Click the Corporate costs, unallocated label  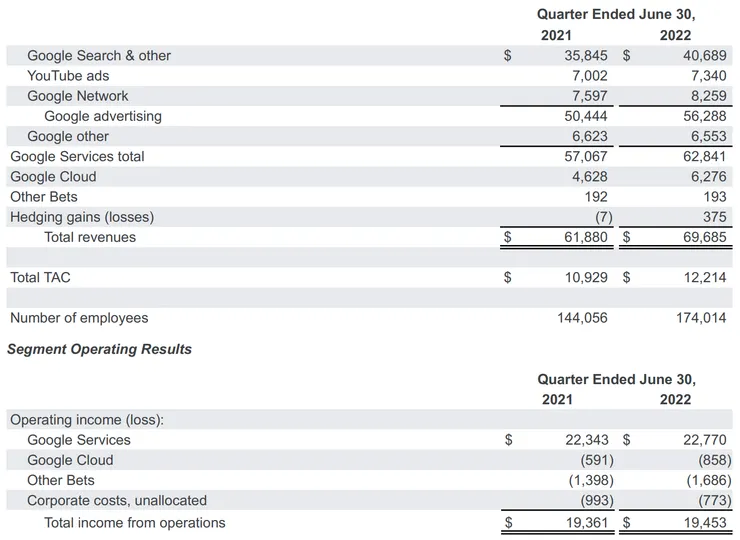(x=117, y=500)
